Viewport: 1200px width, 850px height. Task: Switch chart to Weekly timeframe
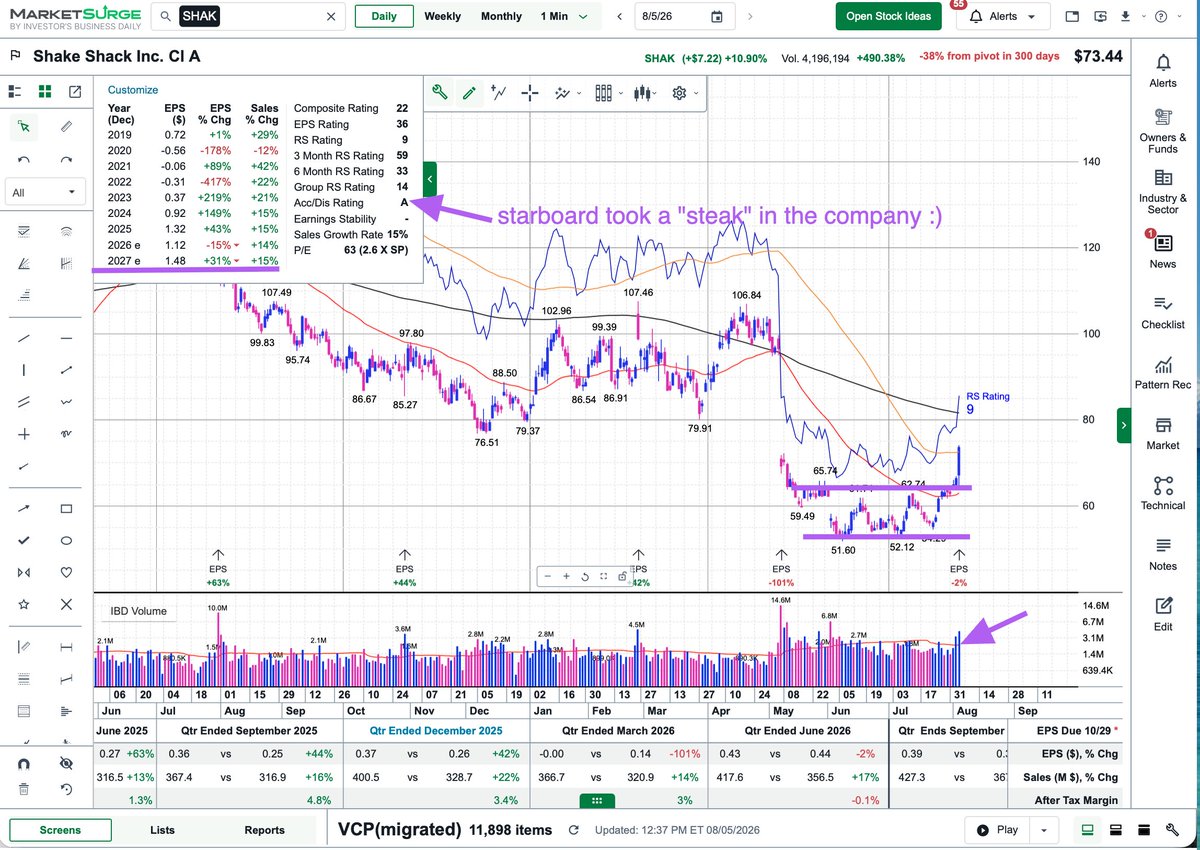point(443,16)
